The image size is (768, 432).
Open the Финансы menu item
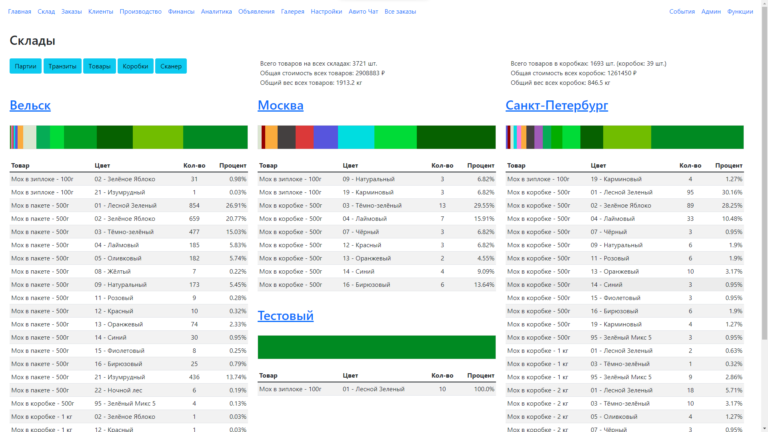tap(181, 10)
